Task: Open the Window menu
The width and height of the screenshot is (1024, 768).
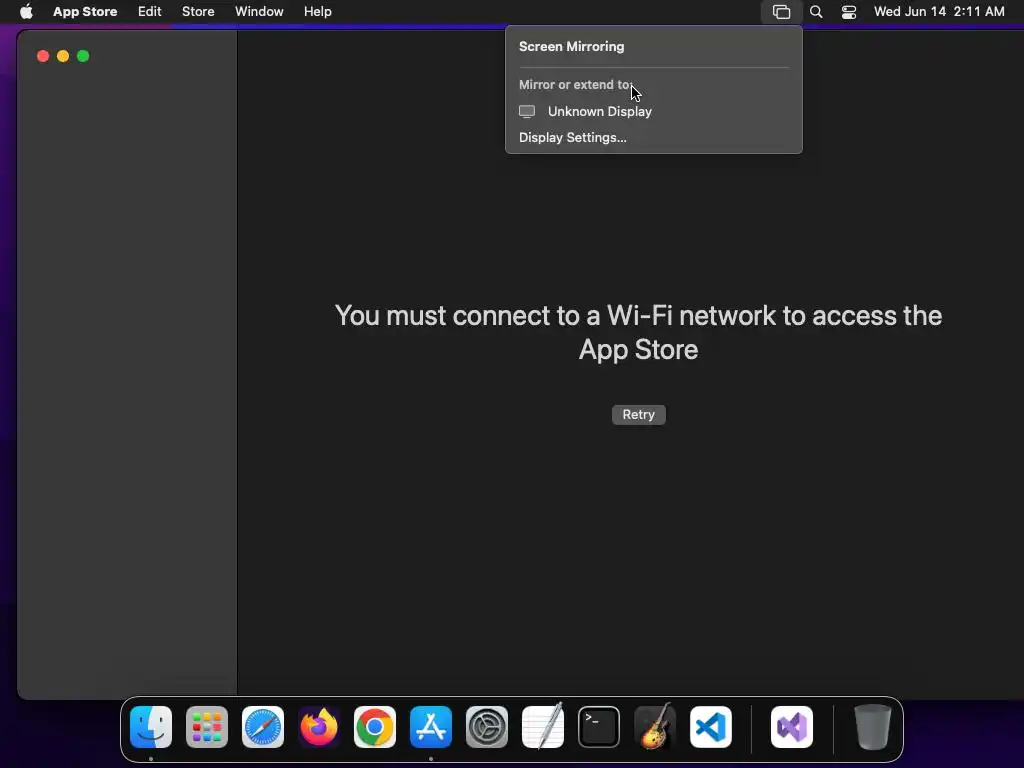Action: 259,11
